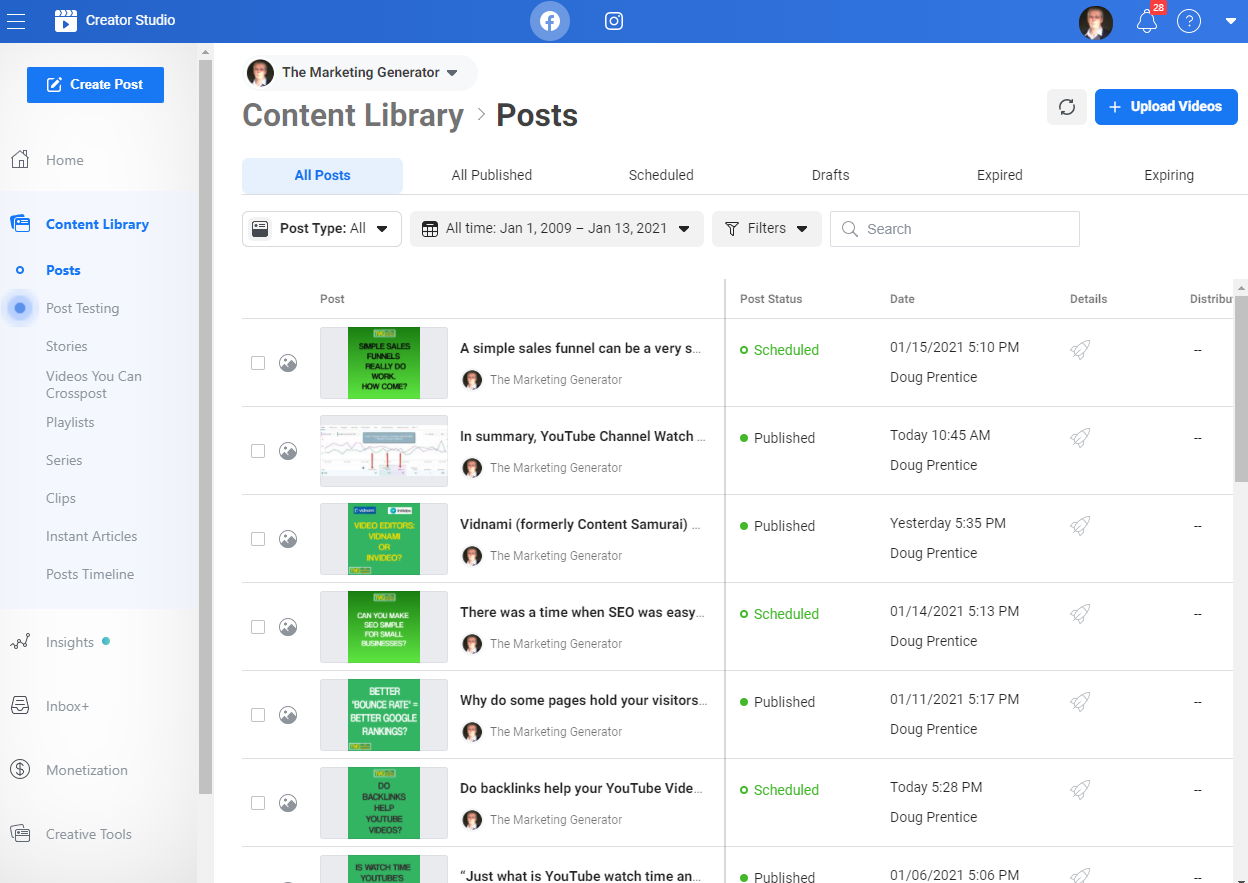Select the All Posts tab
The width and height of the screenshot is (1248, 883).
click(x=322, y=175)
